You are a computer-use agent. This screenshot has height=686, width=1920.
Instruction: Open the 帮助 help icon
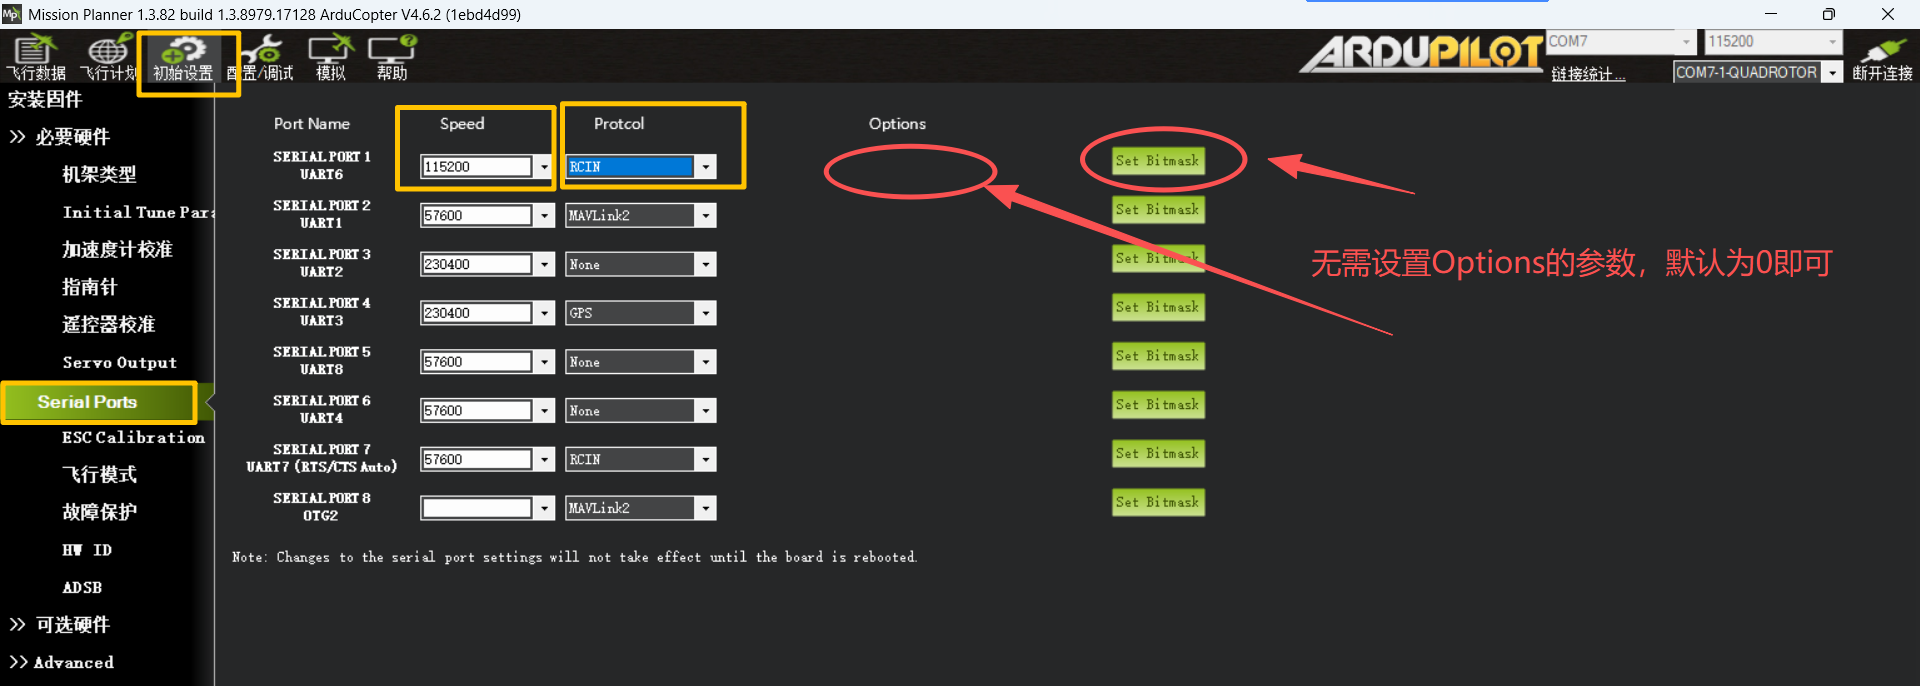[392, 57]
